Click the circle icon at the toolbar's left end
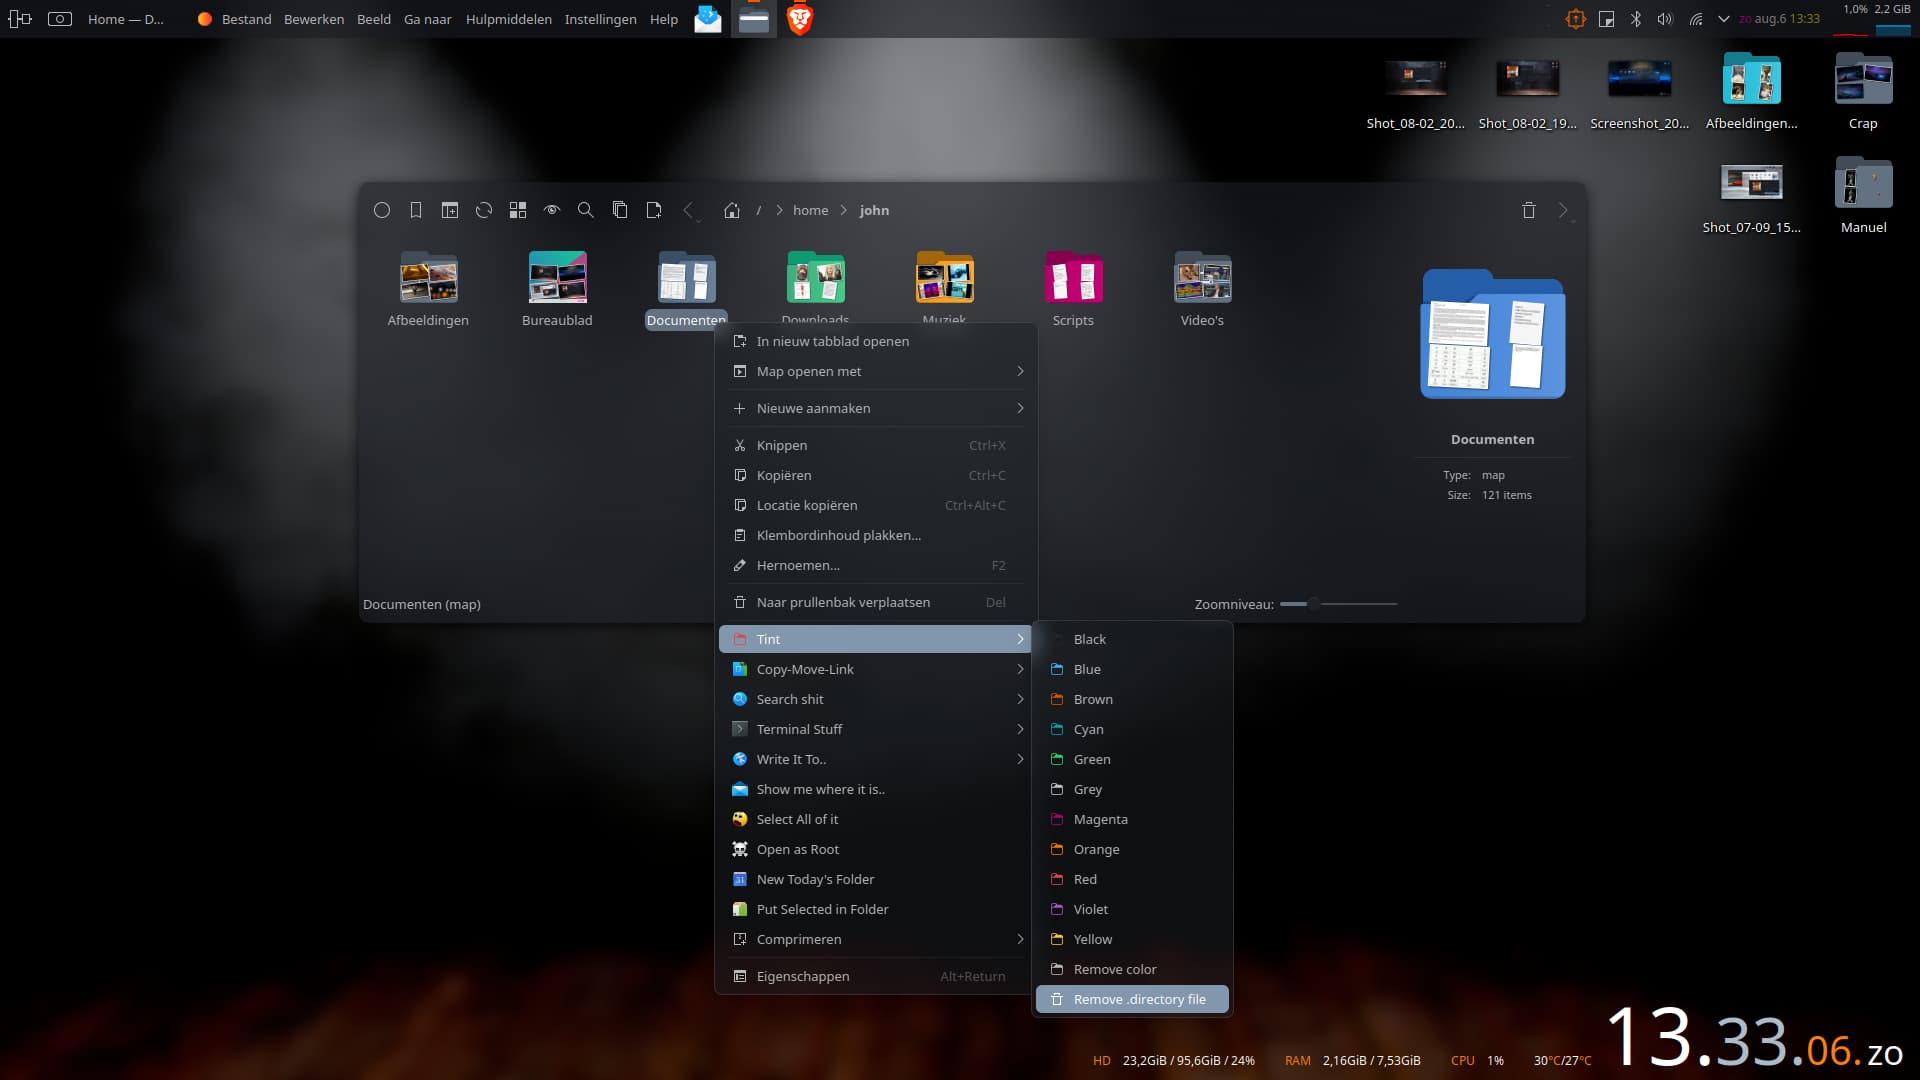 (x=382, y=210)
